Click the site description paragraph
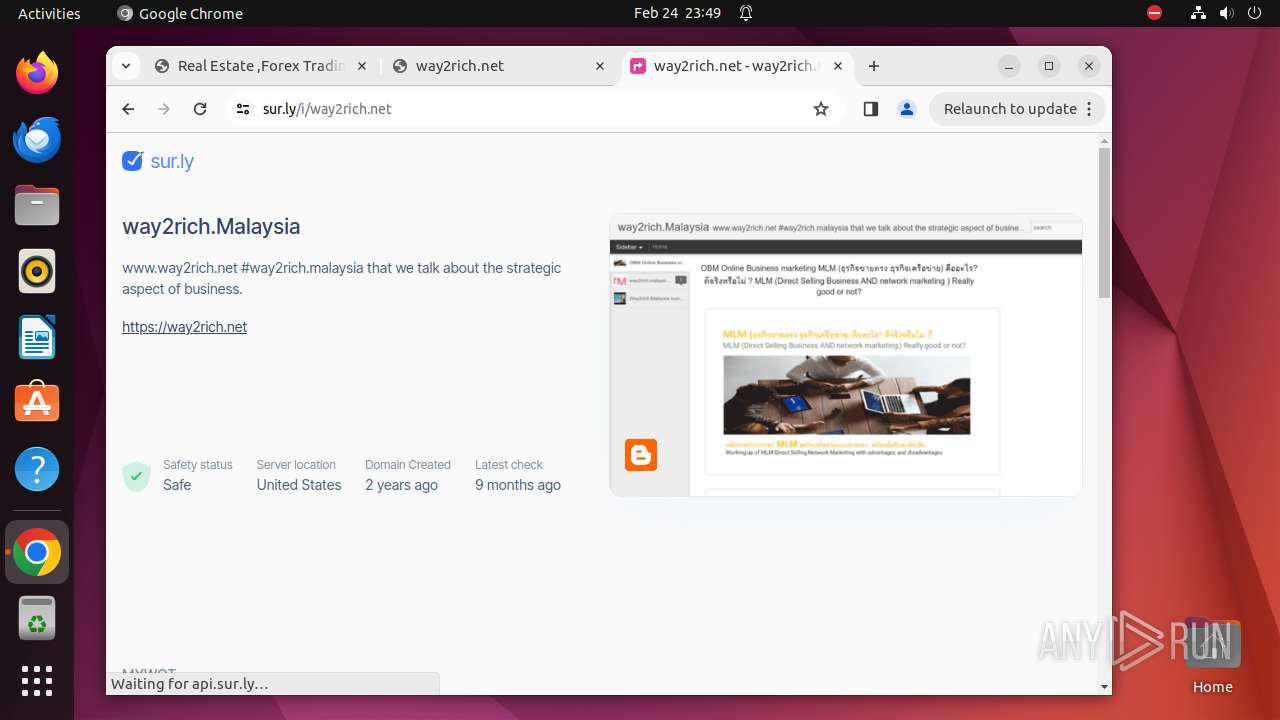Screen dimensions: 1280x720 [342, 278]
